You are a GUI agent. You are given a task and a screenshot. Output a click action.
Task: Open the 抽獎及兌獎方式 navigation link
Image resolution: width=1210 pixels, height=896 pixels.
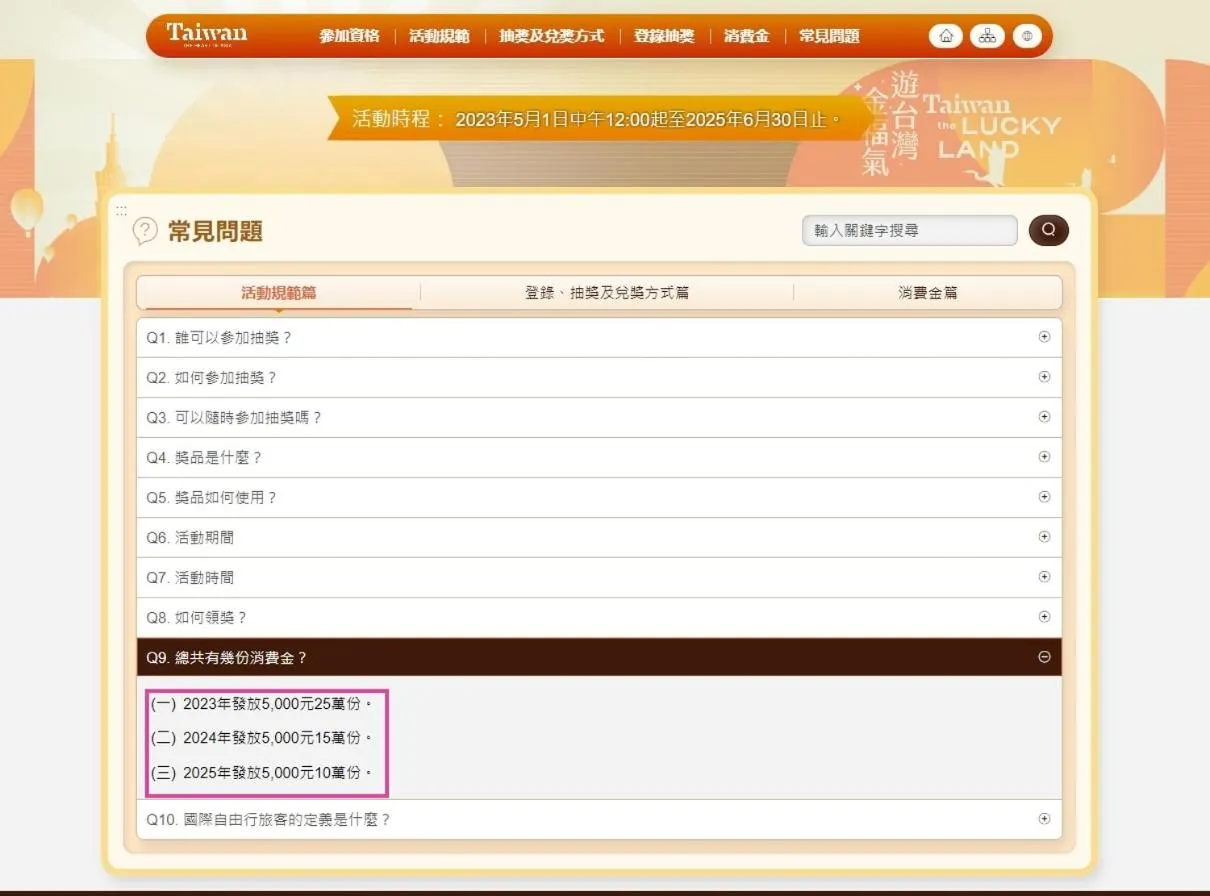click(x=550, y=35)
